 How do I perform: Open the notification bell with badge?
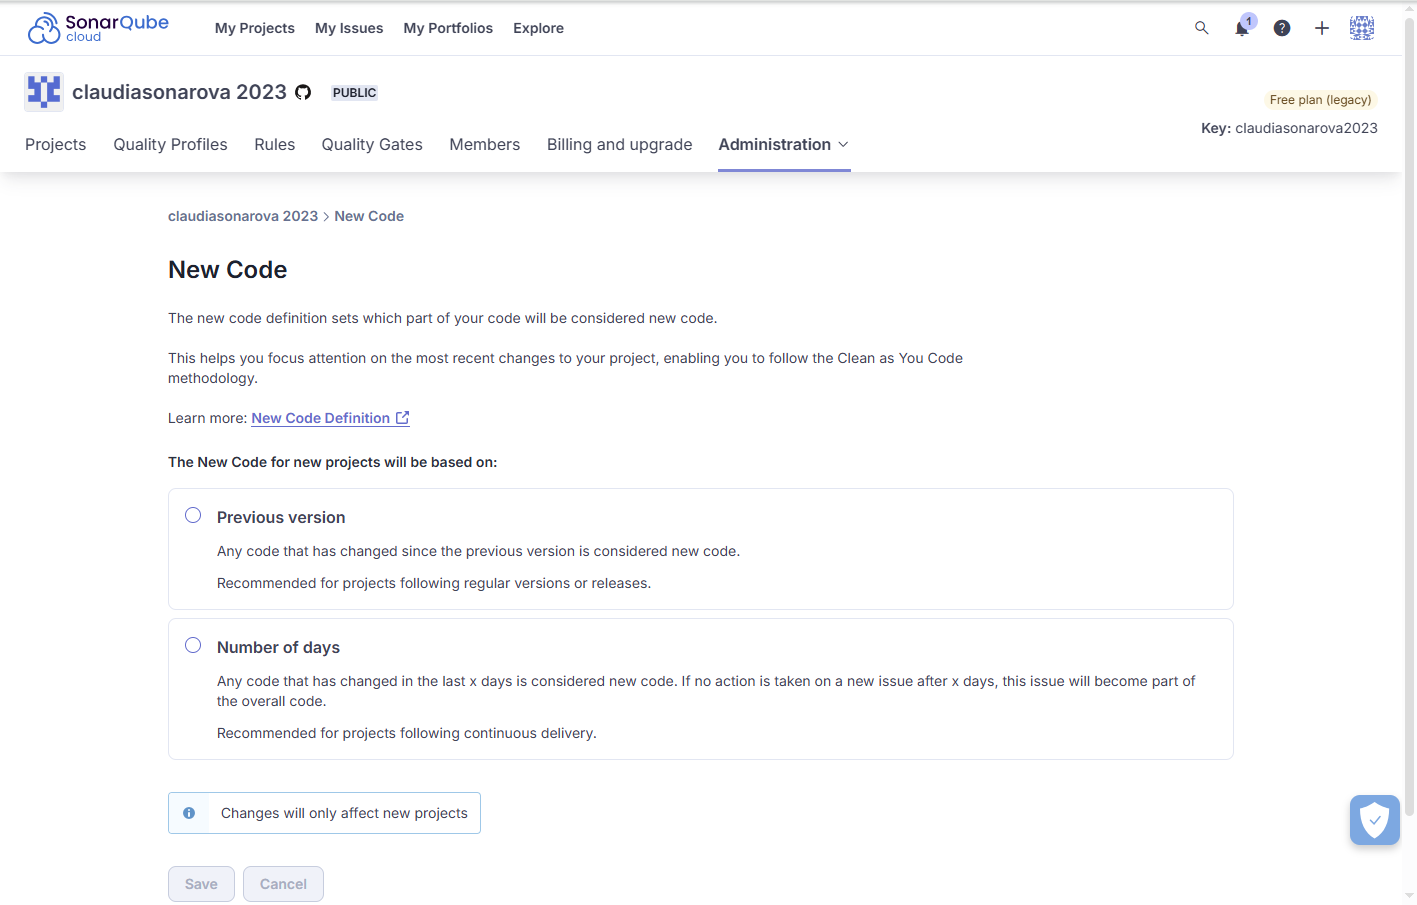[x=1241, y=29]
